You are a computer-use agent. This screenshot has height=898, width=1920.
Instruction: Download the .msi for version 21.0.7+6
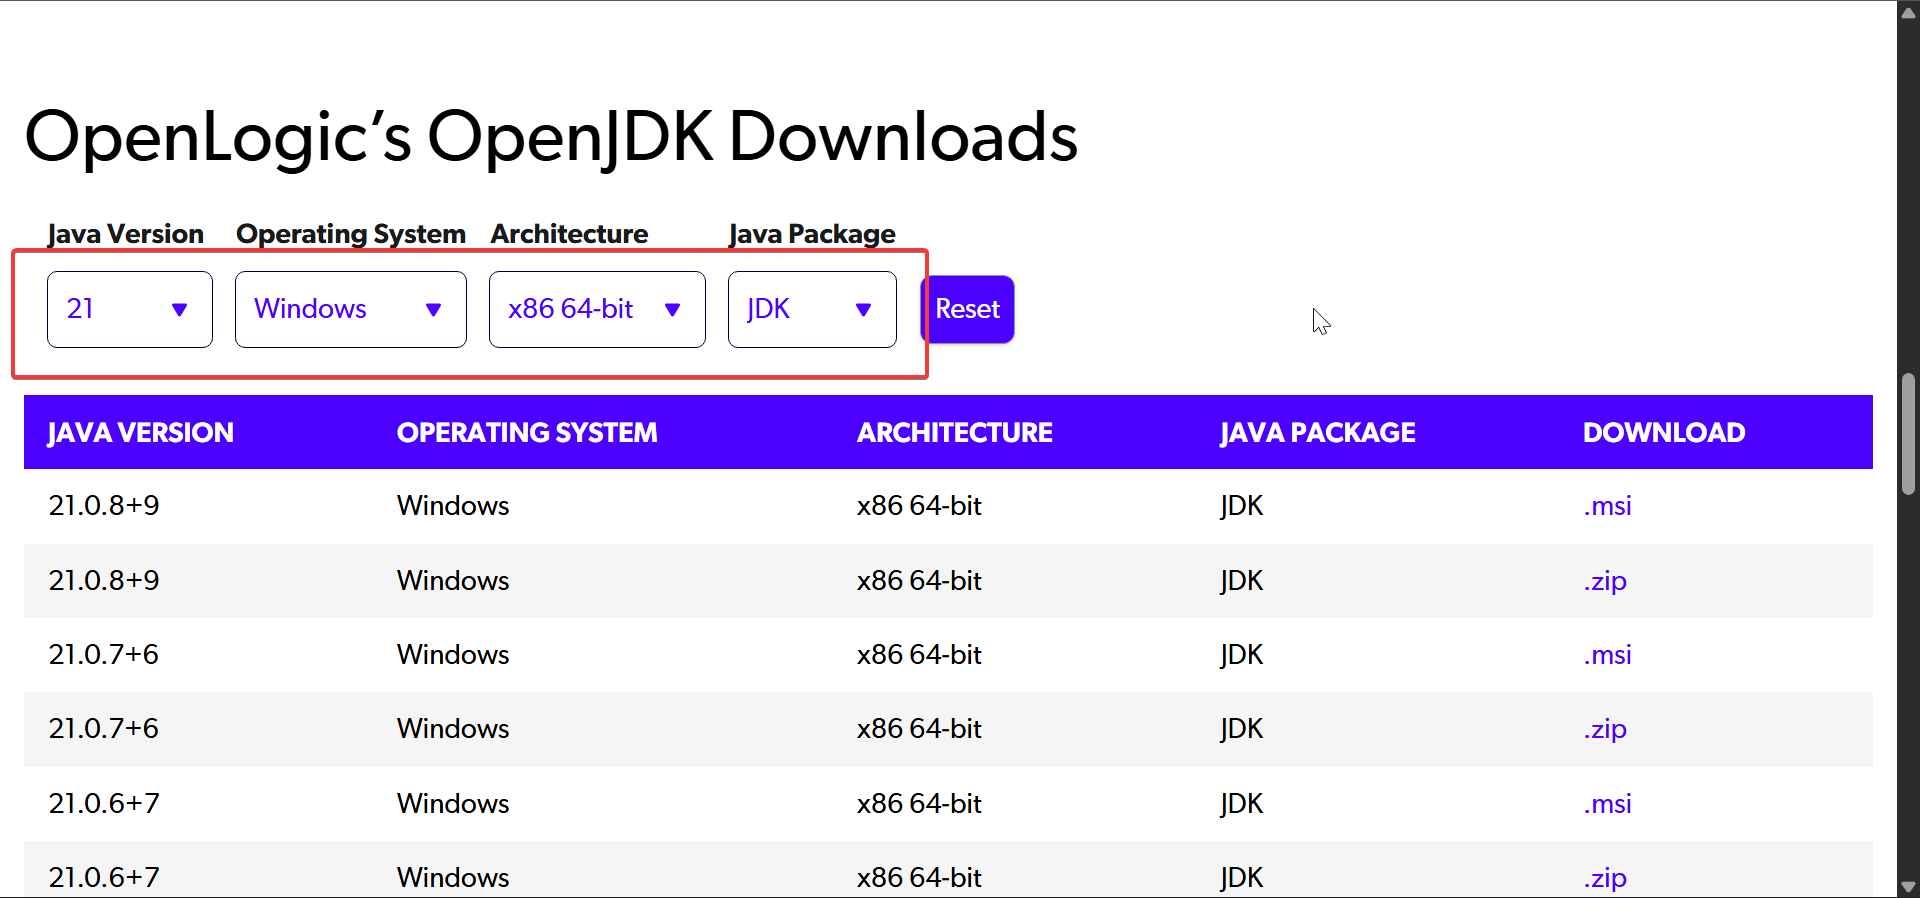(x=1607, y=655)
